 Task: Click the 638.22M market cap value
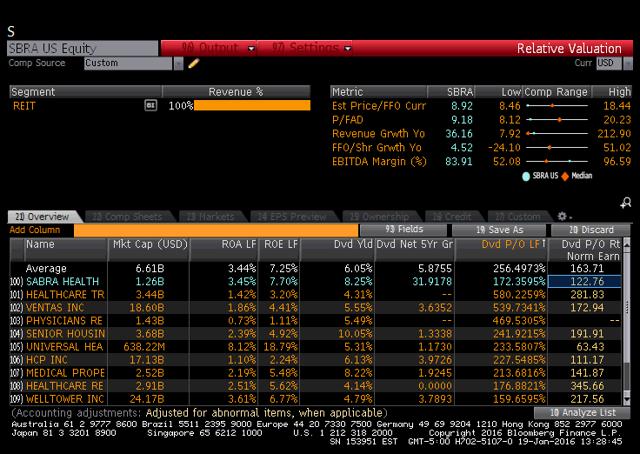tap(144, 347)
